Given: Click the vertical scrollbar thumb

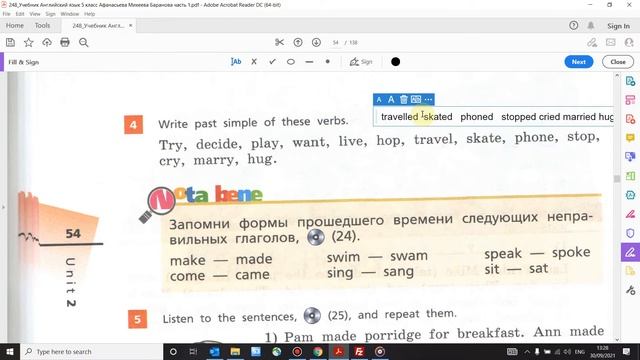Looking at the screenshot, I should (617, 178).
